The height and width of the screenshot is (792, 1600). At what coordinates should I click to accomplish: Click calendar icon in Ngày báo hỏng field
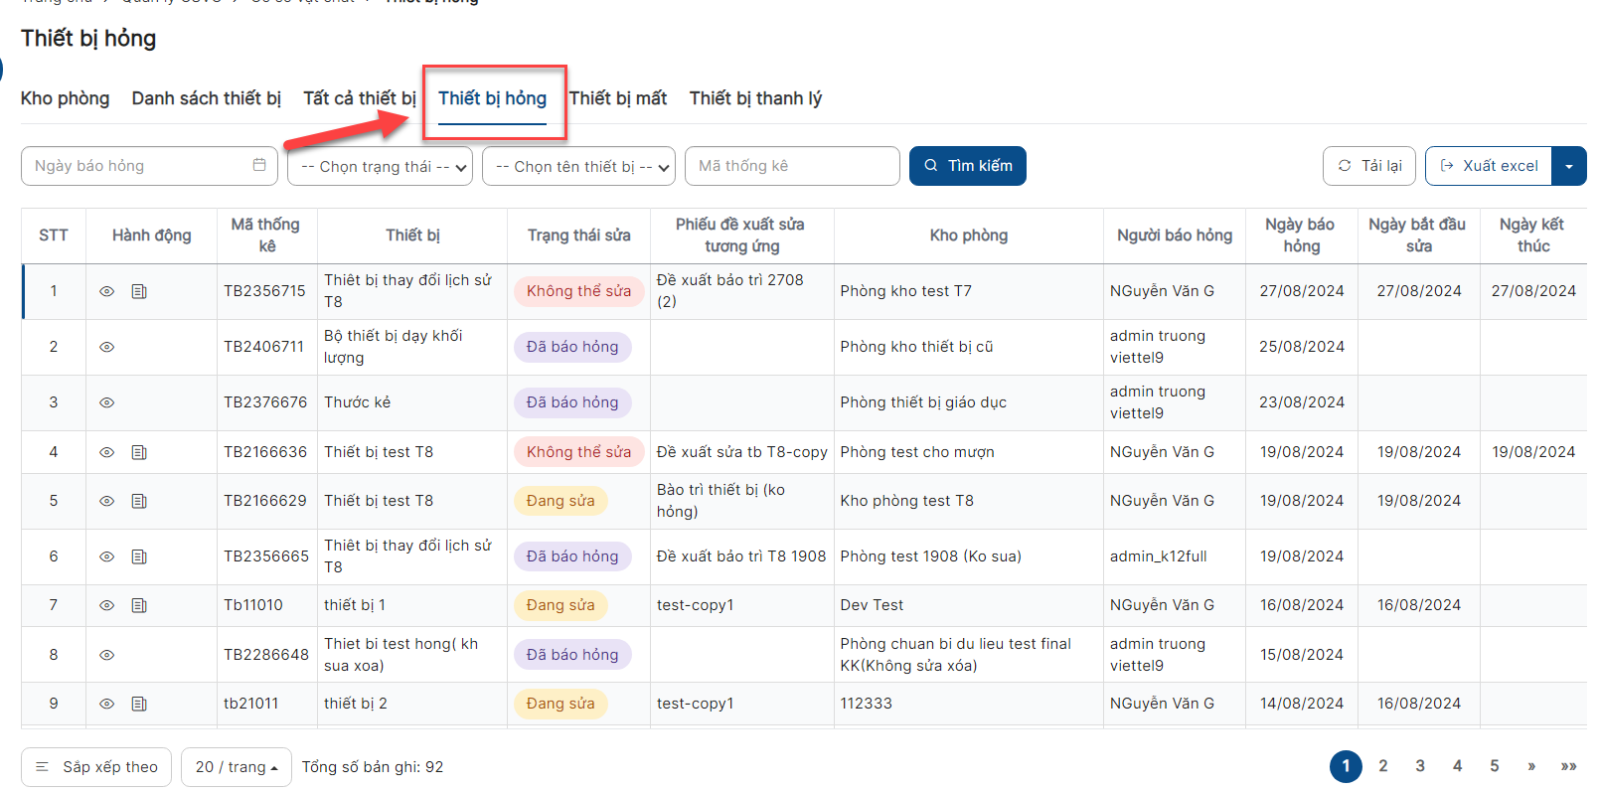(x=259, y=166)
